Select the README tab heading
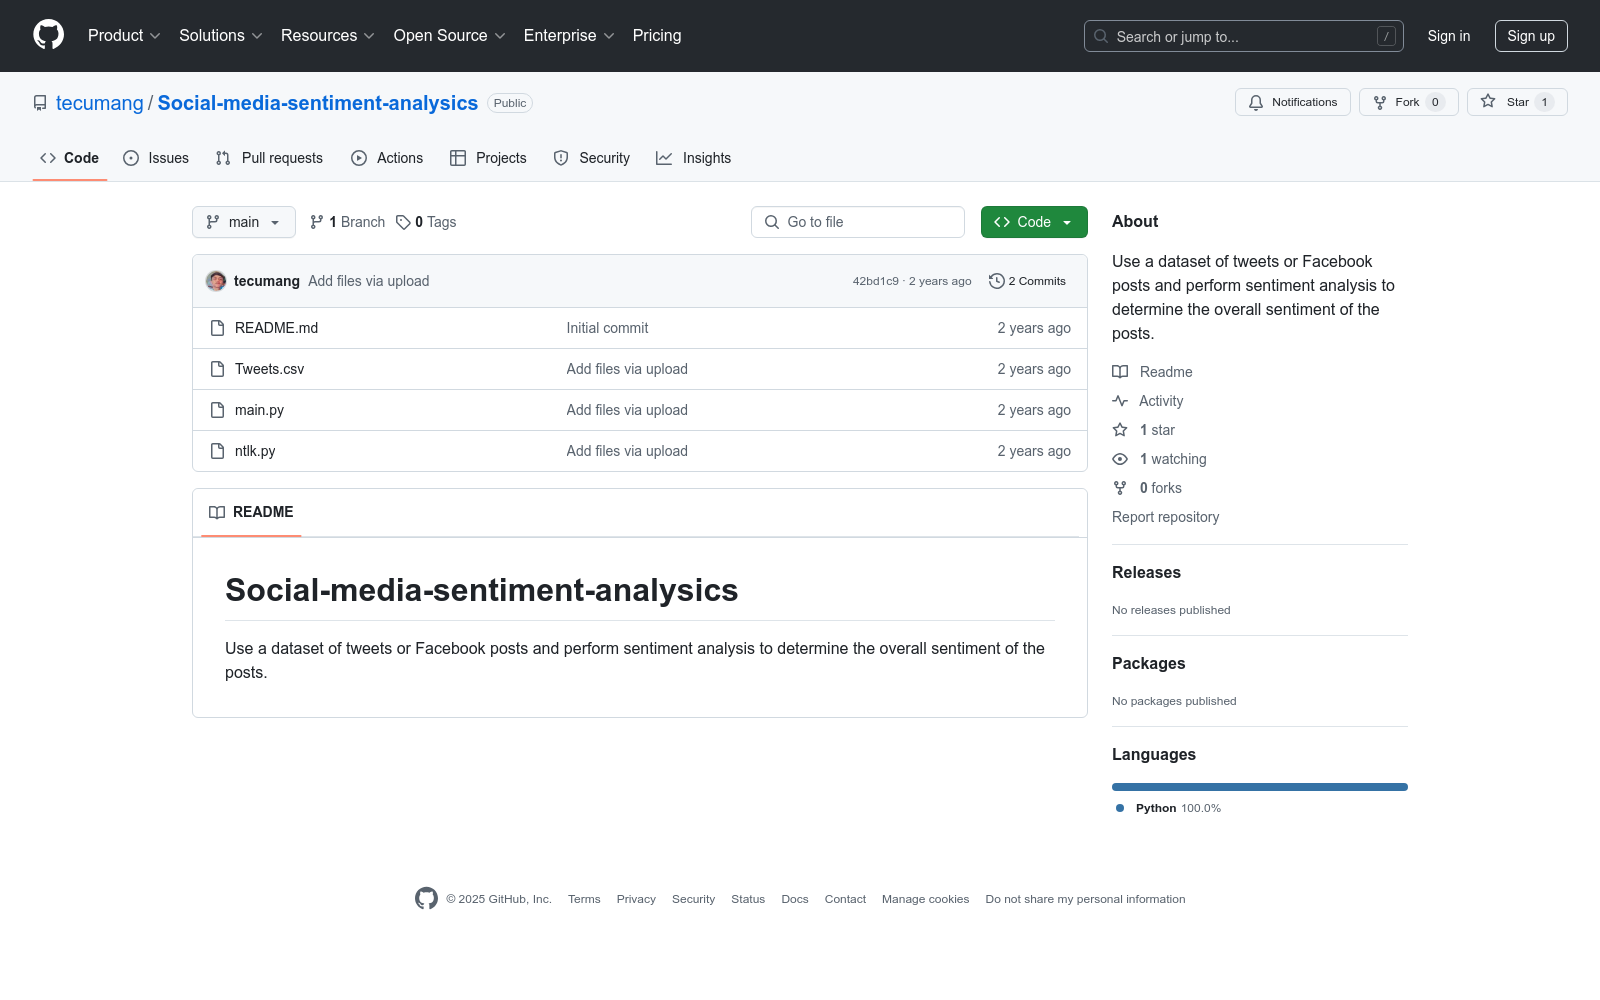 coord(251,512)
